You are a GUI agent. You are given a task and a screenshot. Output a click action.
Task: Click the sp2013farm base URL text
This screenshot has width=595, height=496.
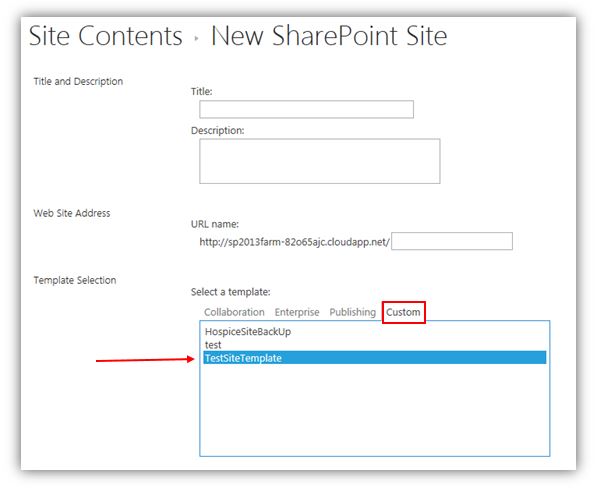point(294,242)
